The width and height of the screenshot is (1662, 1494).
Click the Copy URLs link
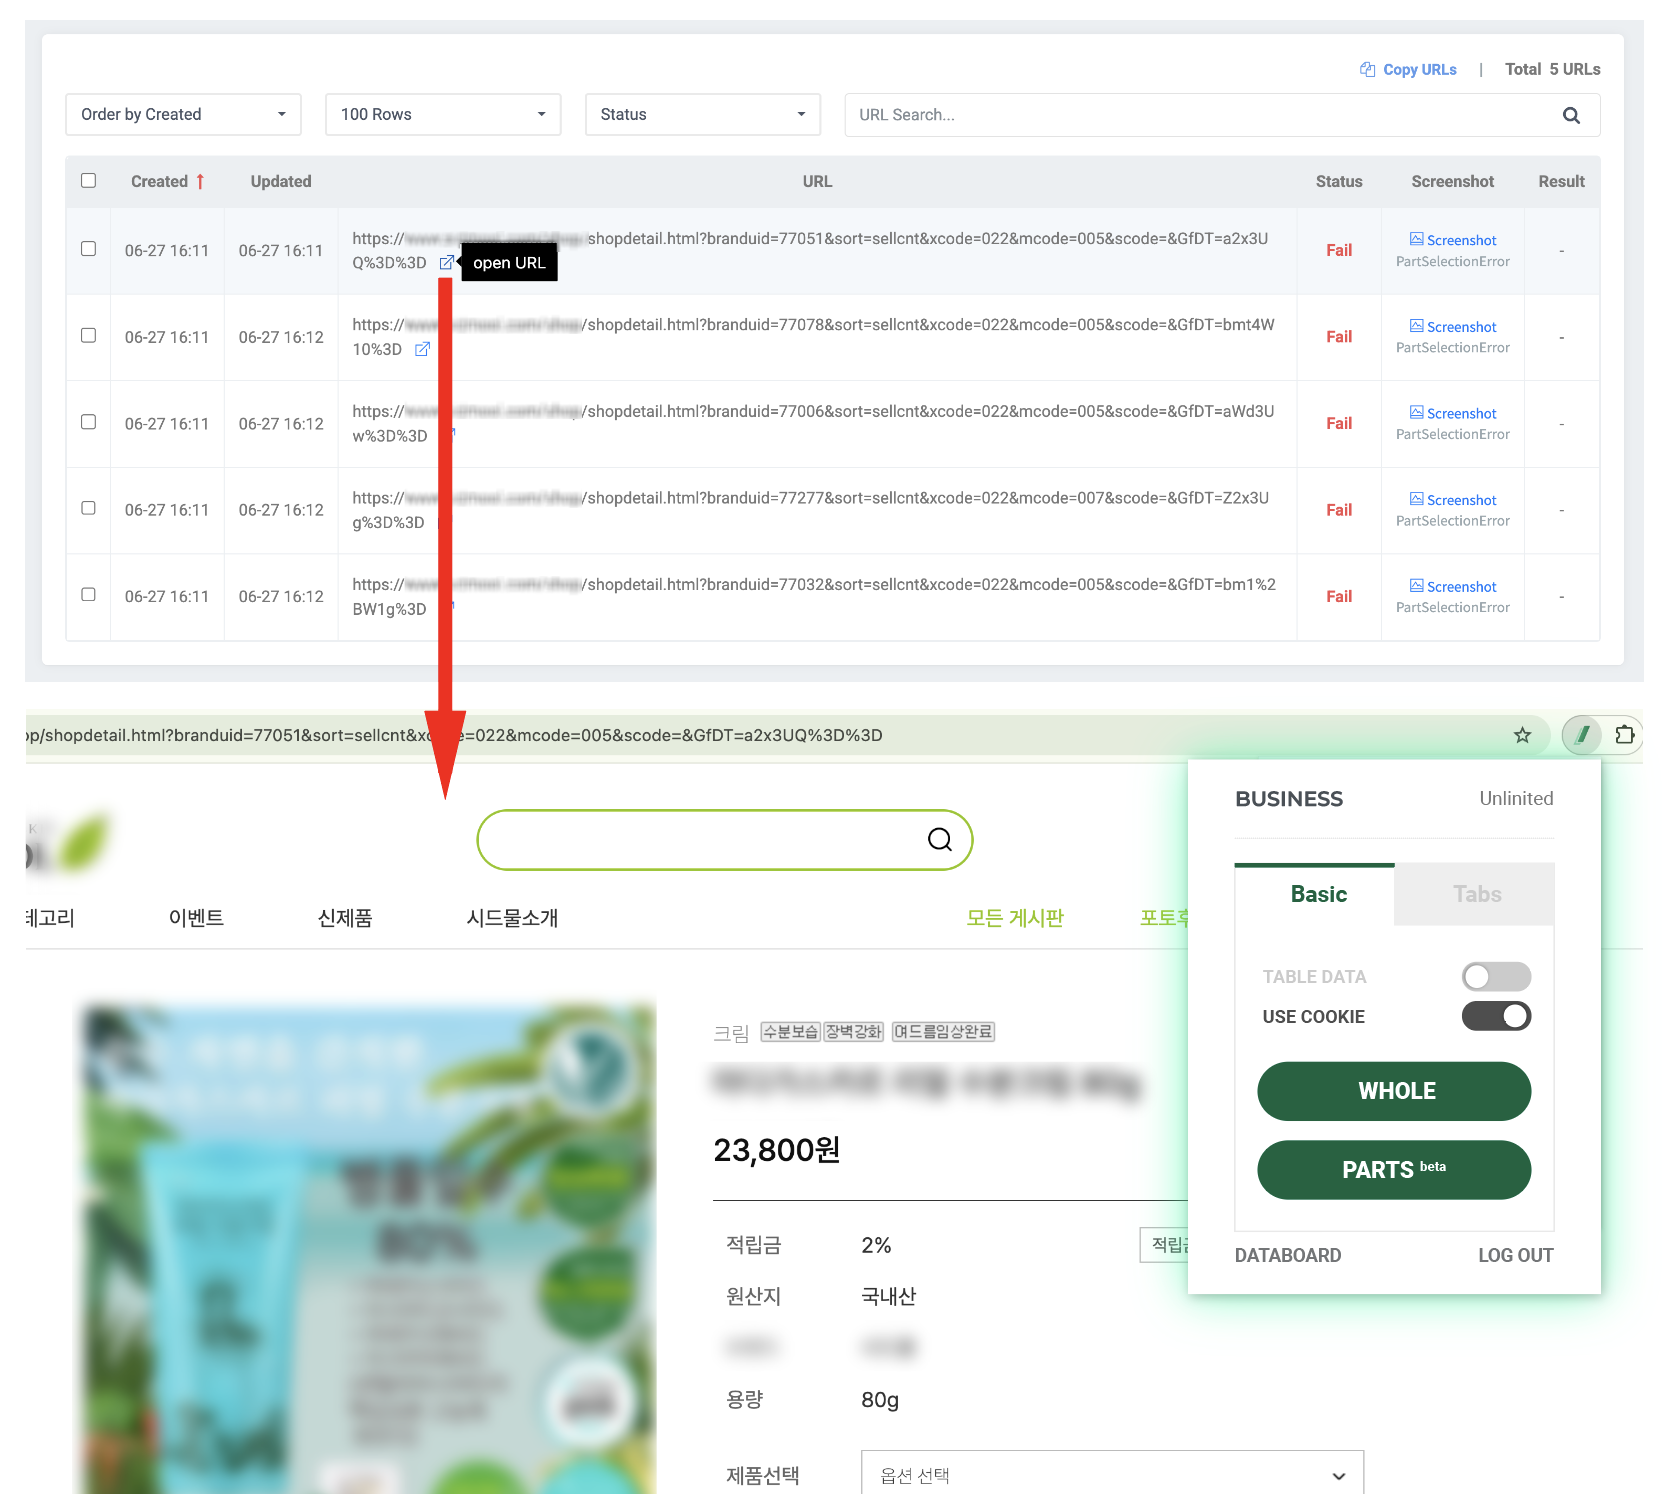(1408, 70)
